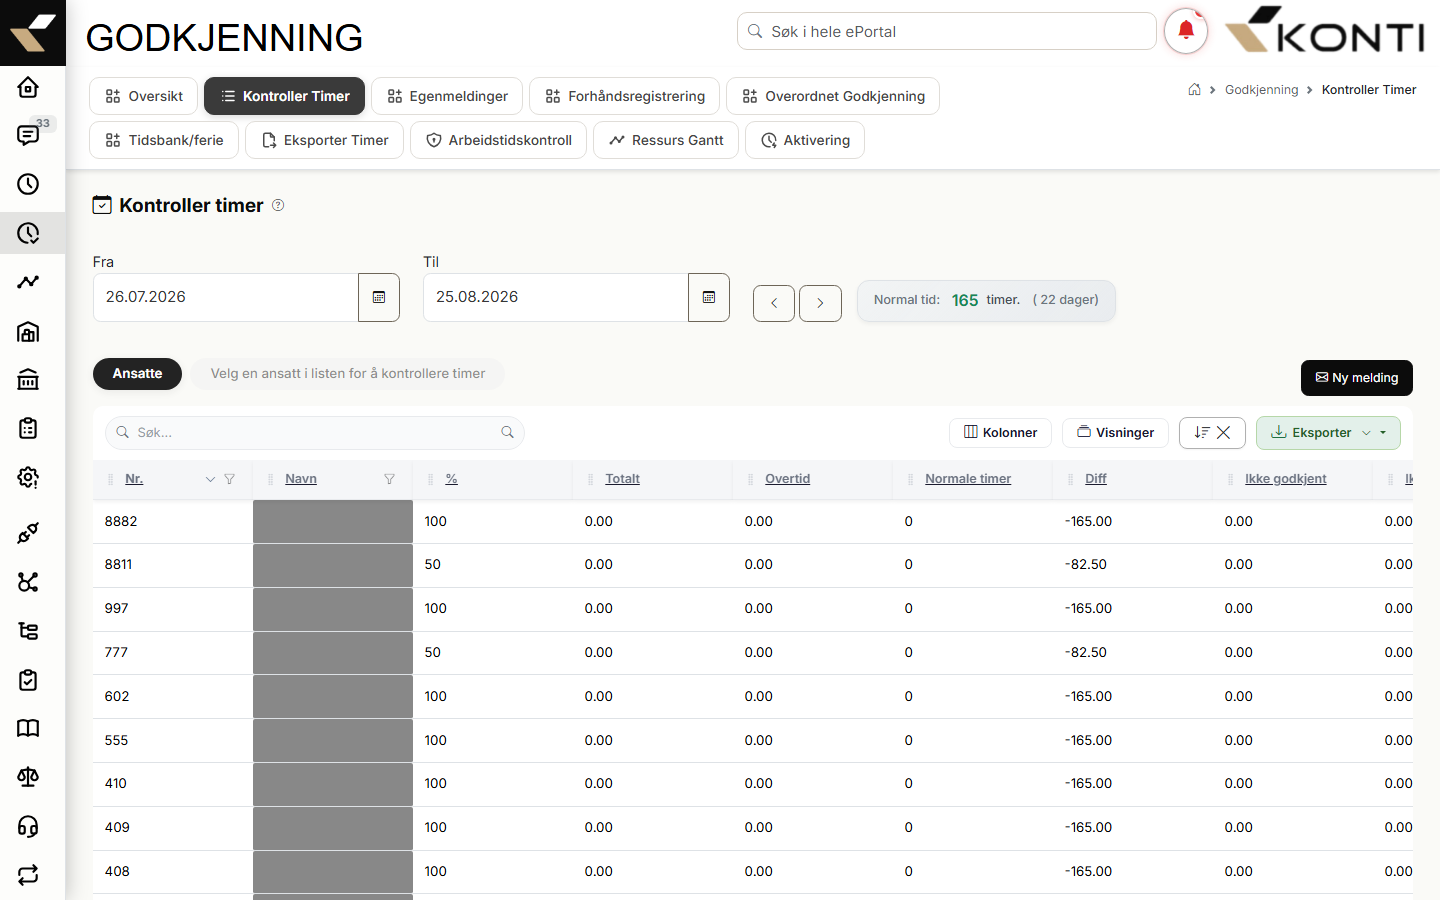Expand the Nr. column dropdown chevron

pos(210,479)
